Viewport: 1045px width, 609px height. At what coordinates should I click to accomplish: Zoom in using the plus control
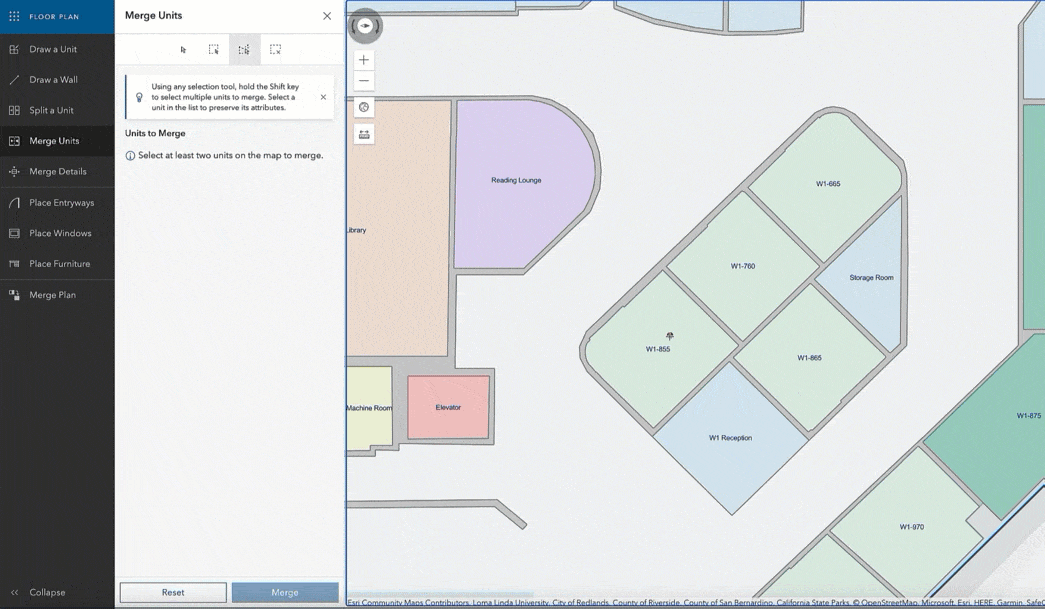[364, 59]
